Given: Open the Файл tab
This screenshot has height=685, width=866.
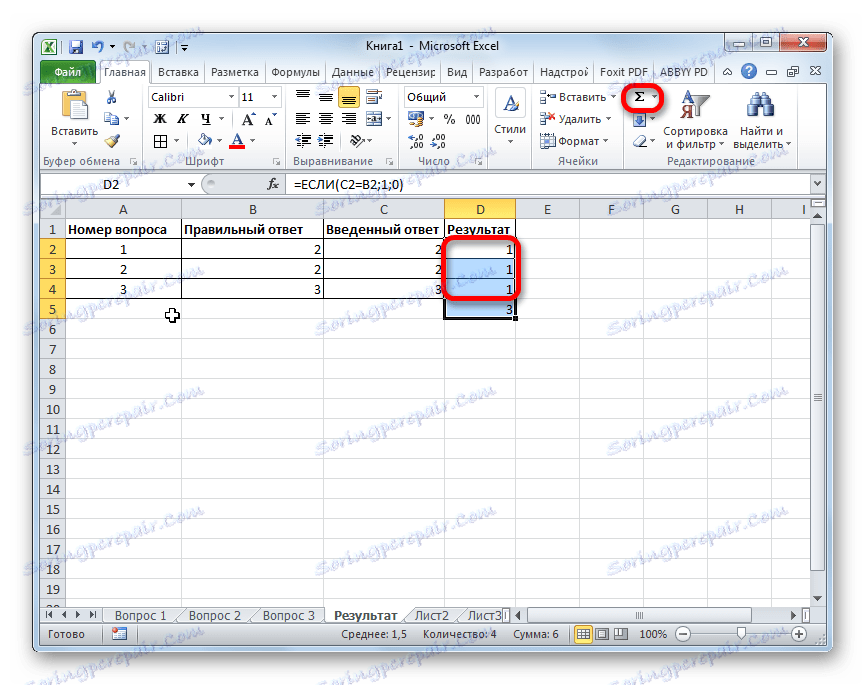Looking at the screenshot, I should [67, 72].
